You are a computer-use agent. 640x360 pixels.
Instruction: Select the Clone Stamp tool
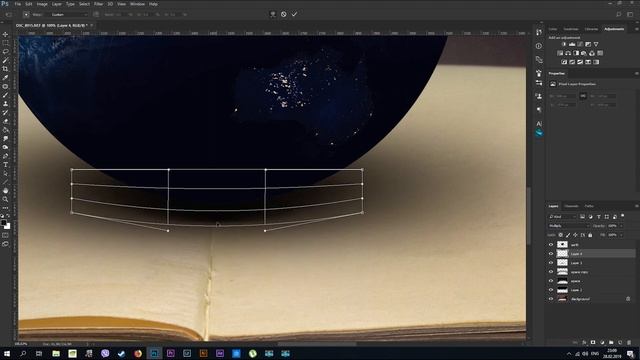pyautogui.click(x=5, y=104)
